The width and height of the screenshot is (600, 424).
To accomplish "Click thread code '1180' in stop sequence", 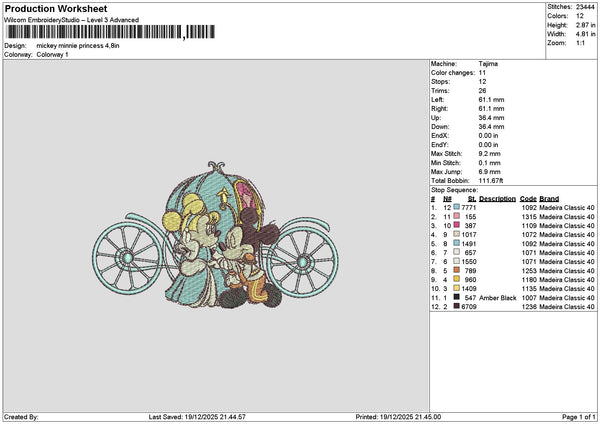I will click(x=529, y=280).
